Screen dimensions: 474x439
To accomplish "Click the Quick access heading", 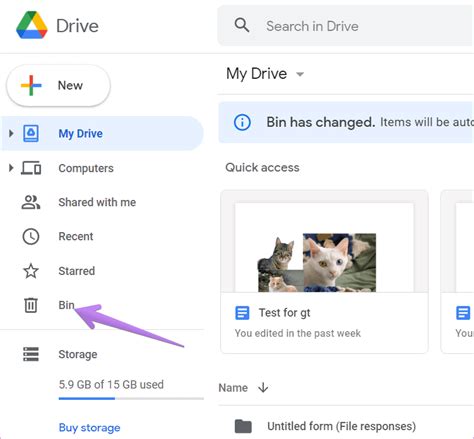I will (262, 167).
